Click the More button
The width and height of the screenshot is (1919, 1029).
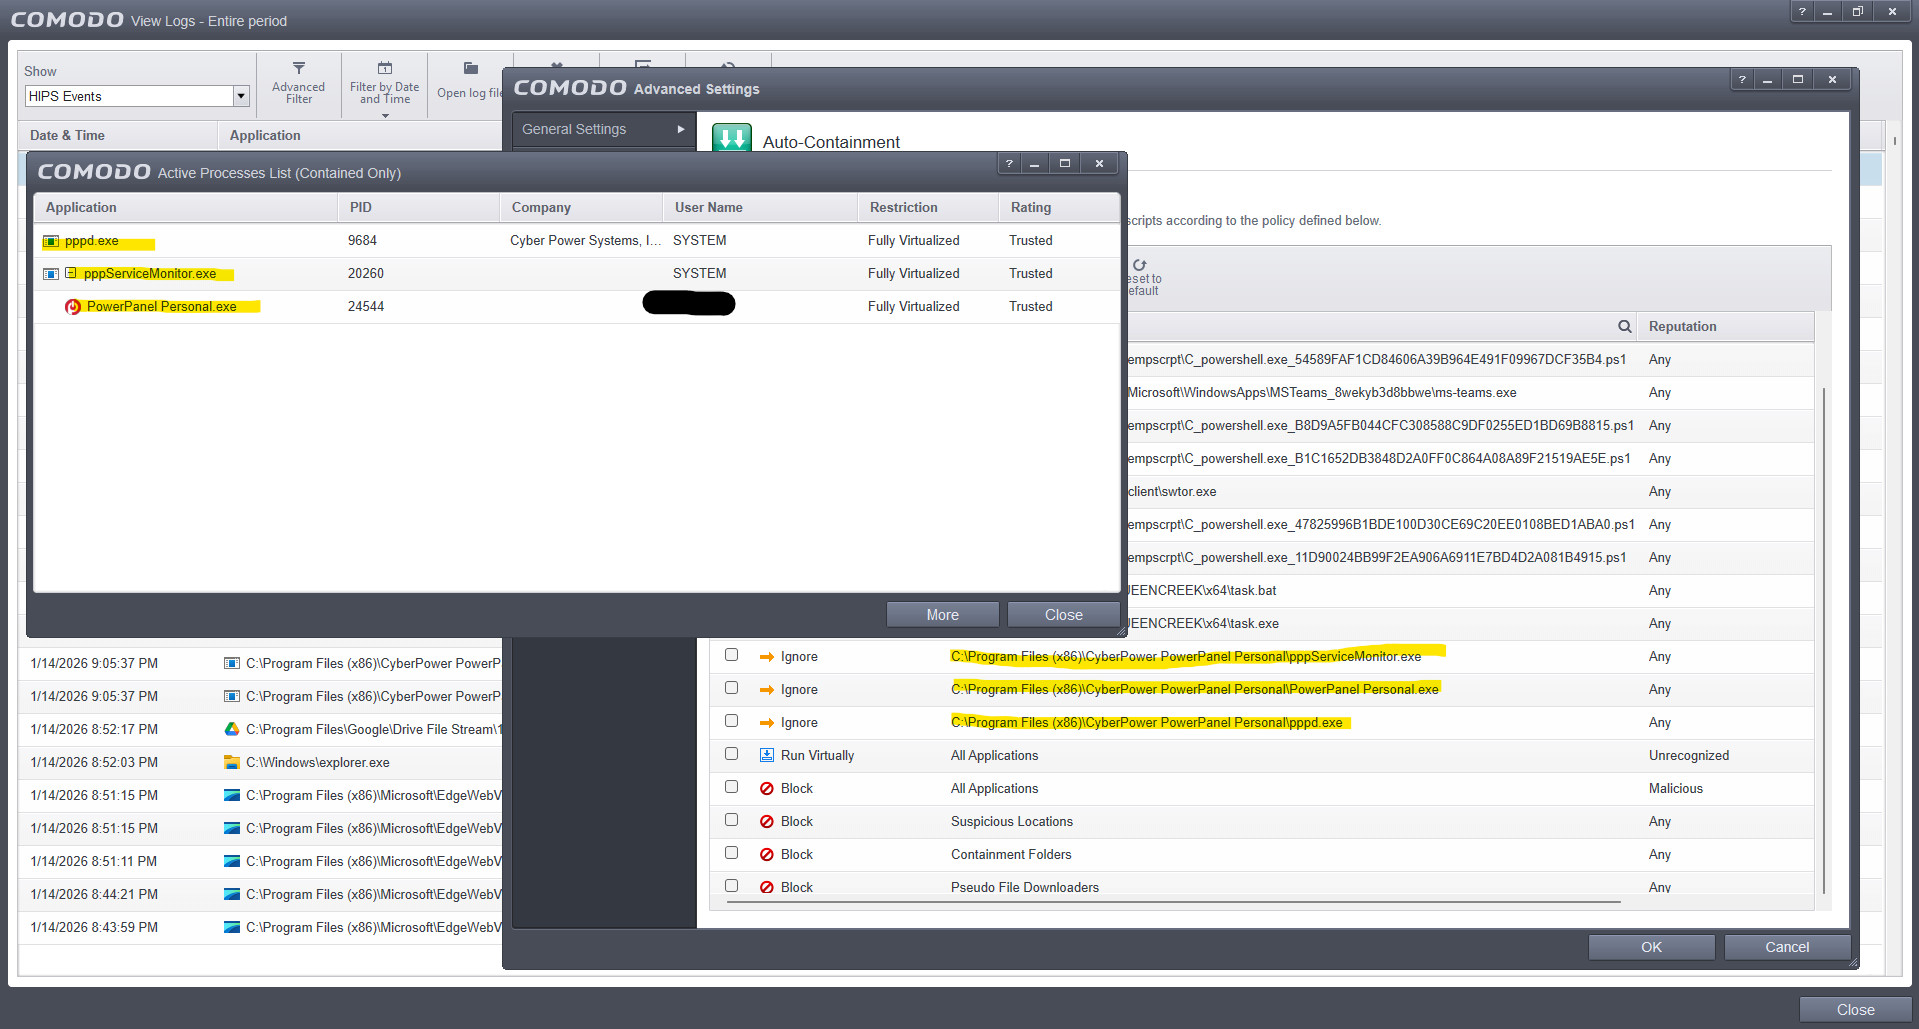click(942, 615)
